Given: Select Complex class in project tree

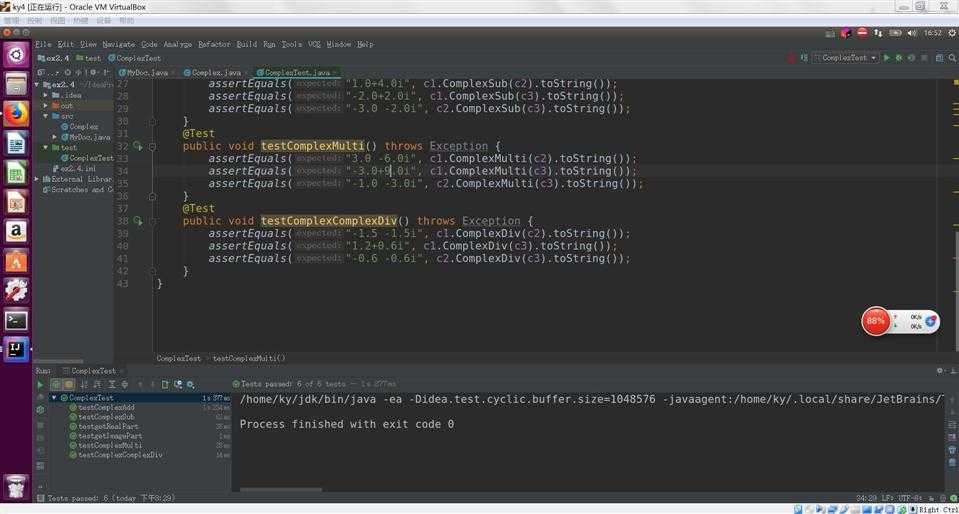Looking at the screenshot, I should 80,127.
